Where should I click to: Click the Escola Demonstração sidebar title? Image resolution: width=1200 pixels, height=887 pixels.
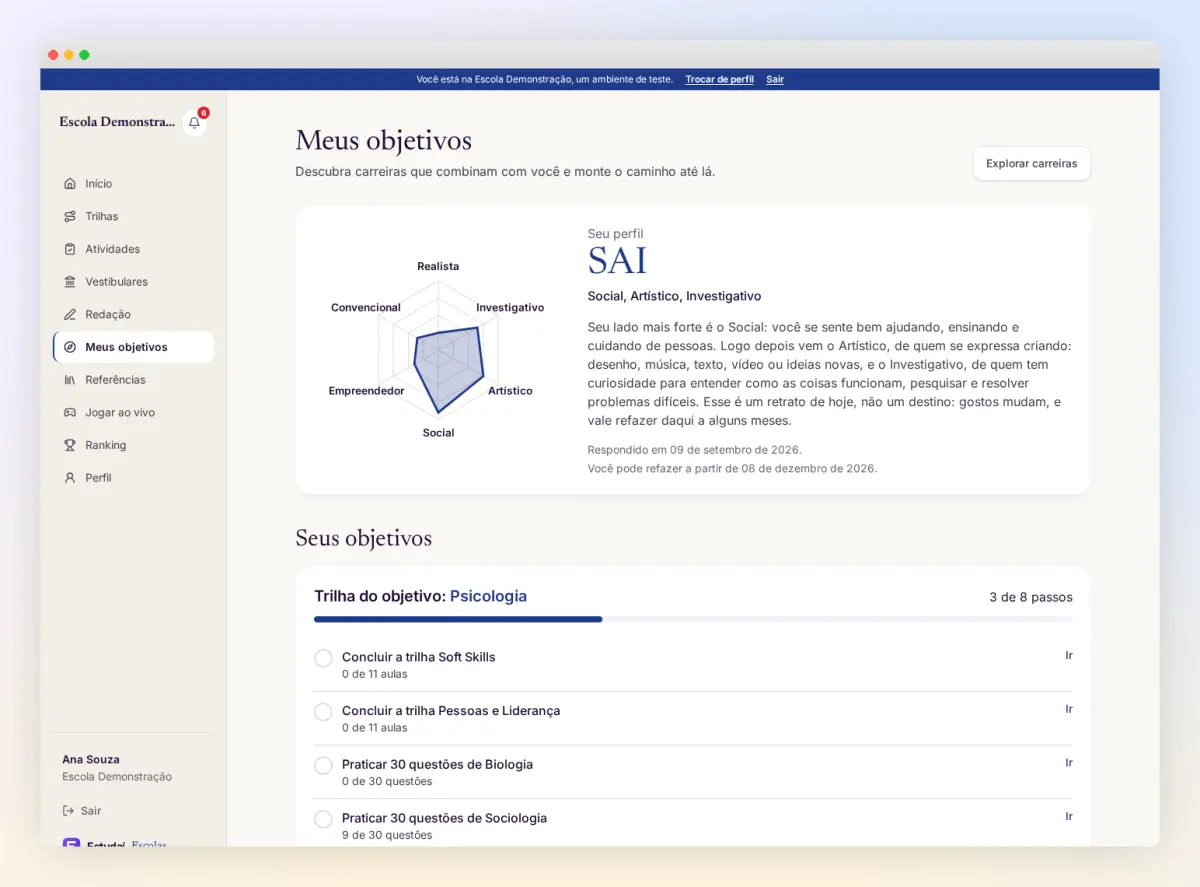coord(117,122)
